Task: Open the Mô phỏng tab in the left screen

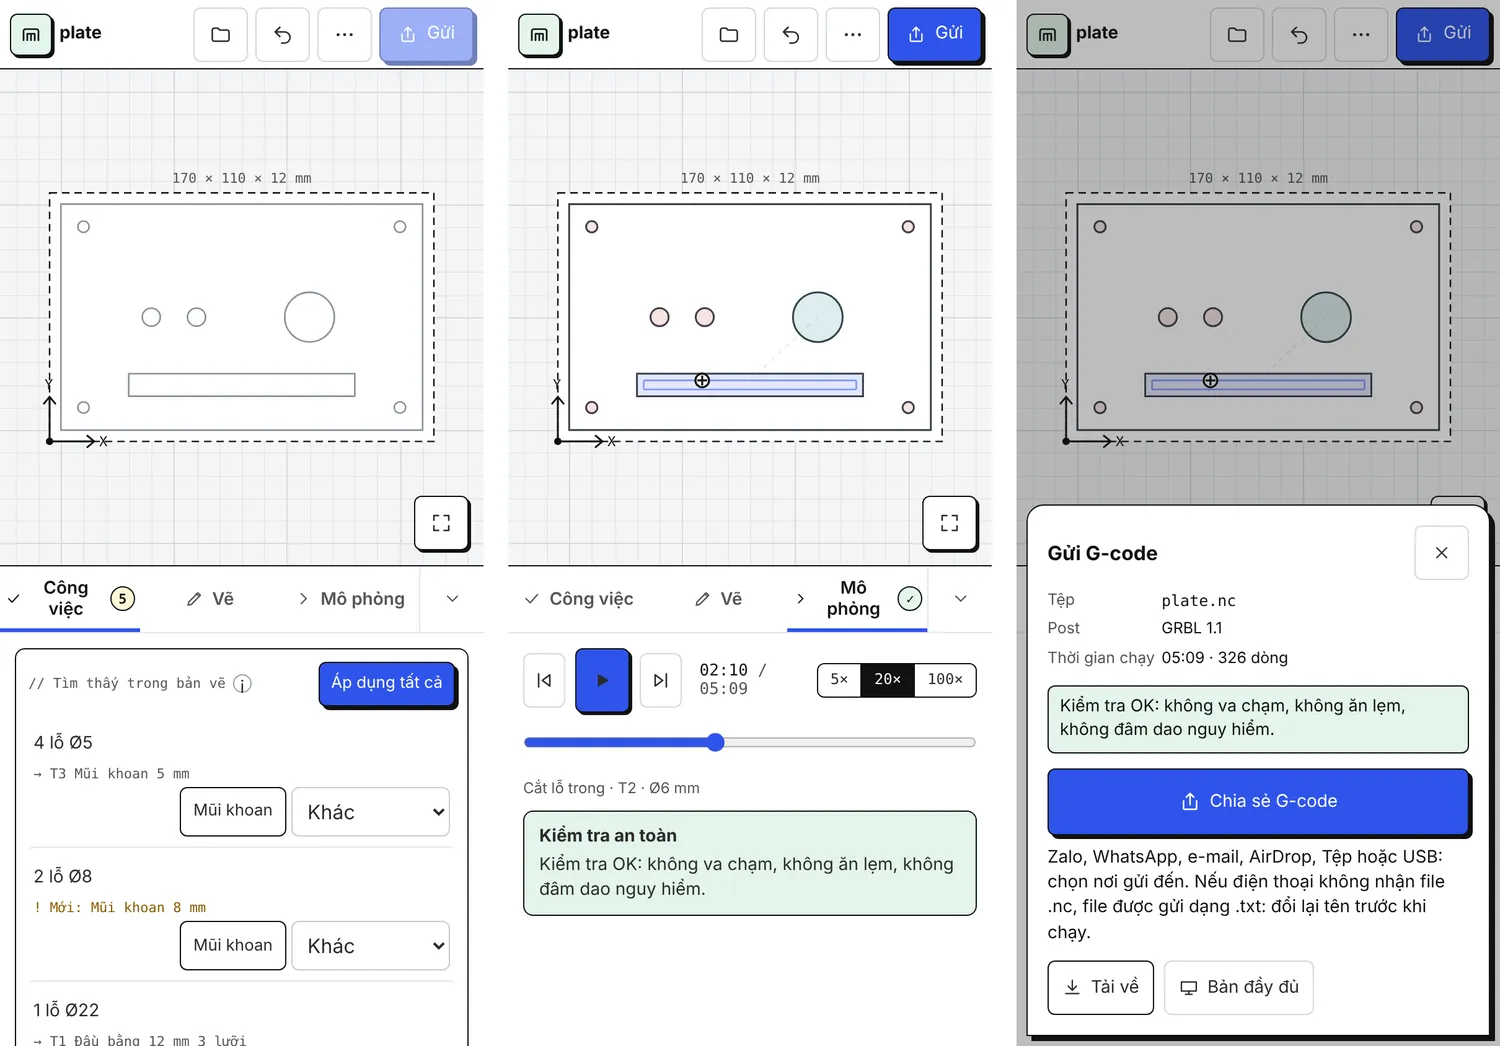Action: (x=350, y=599)
